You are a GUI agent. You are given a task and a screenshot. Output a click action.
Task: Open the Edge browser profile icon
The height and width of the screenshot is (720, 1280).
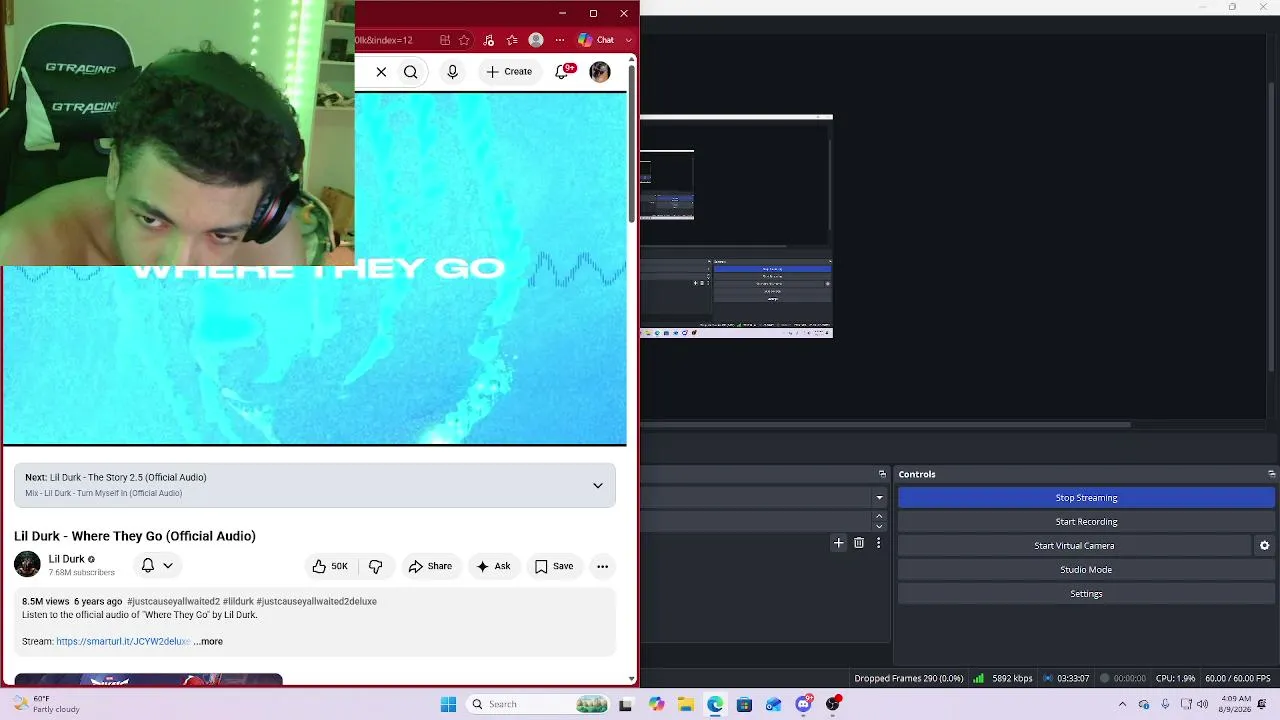(x=536, y=40)
